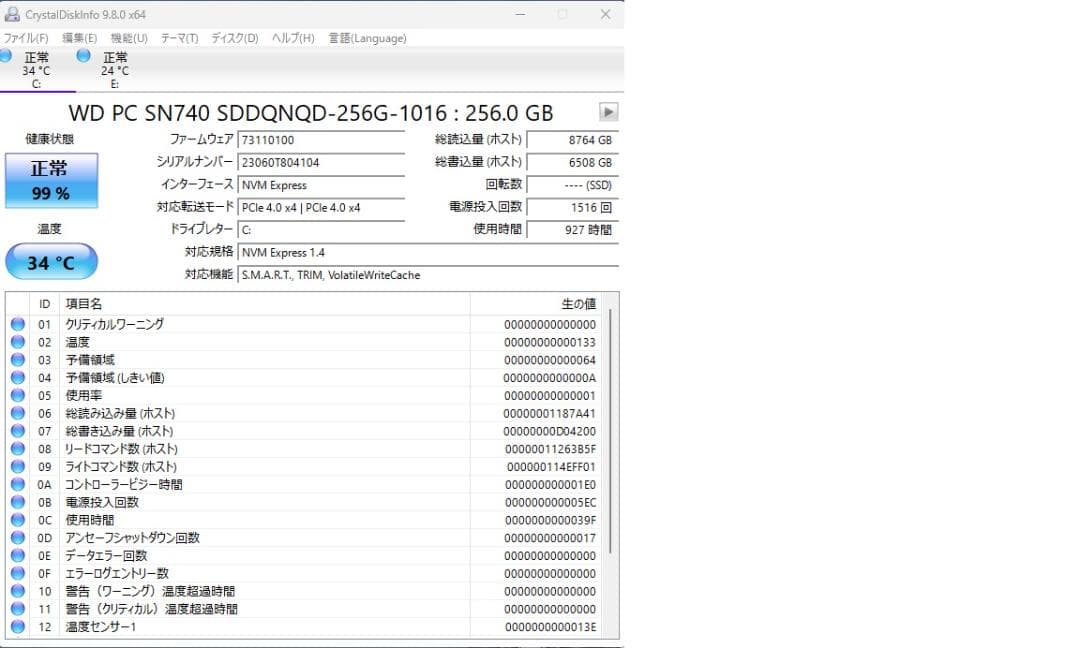Click raw value 000000000001E0 for controller busy time
The height and width of the screenshot is (648, 1080).
[x=550, y=485]
